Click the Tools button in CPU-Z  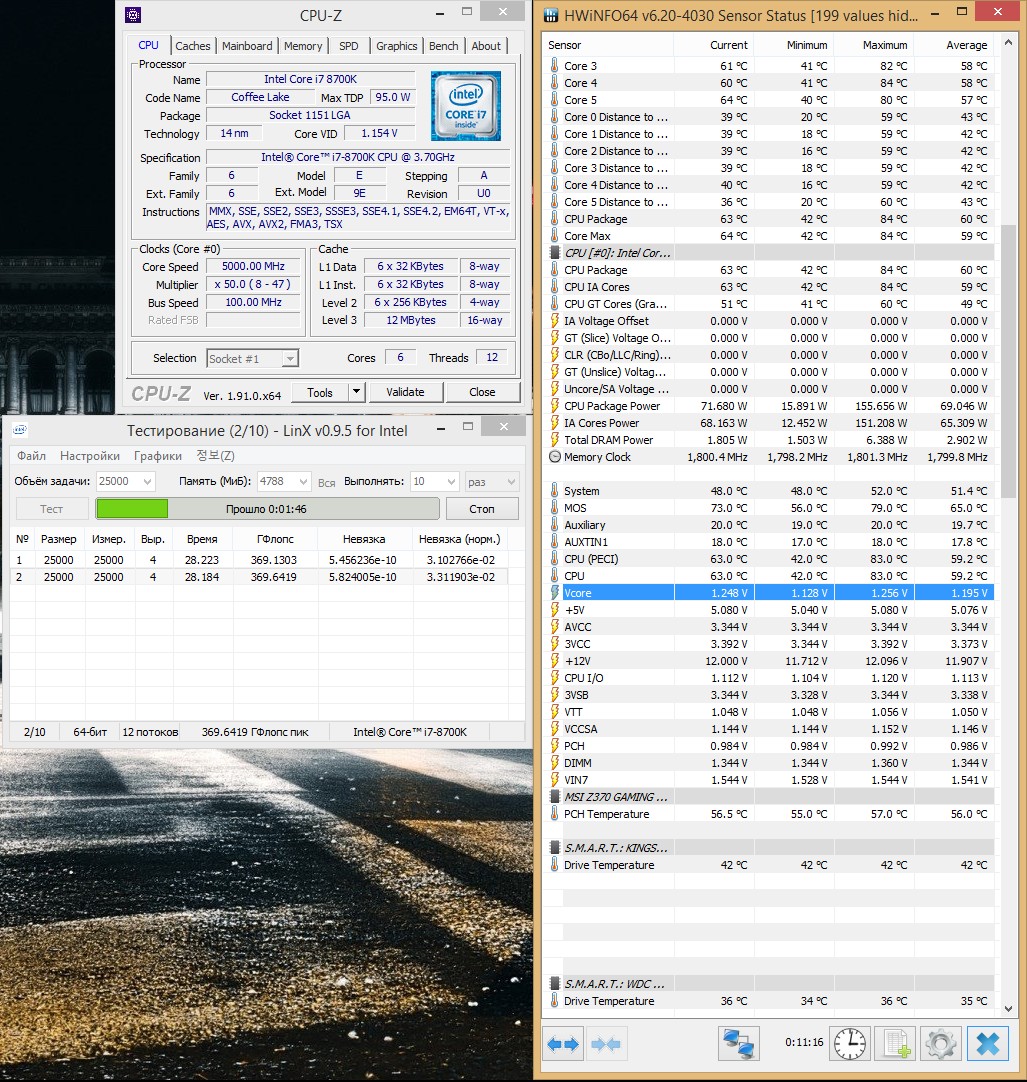tap(320, 392)
